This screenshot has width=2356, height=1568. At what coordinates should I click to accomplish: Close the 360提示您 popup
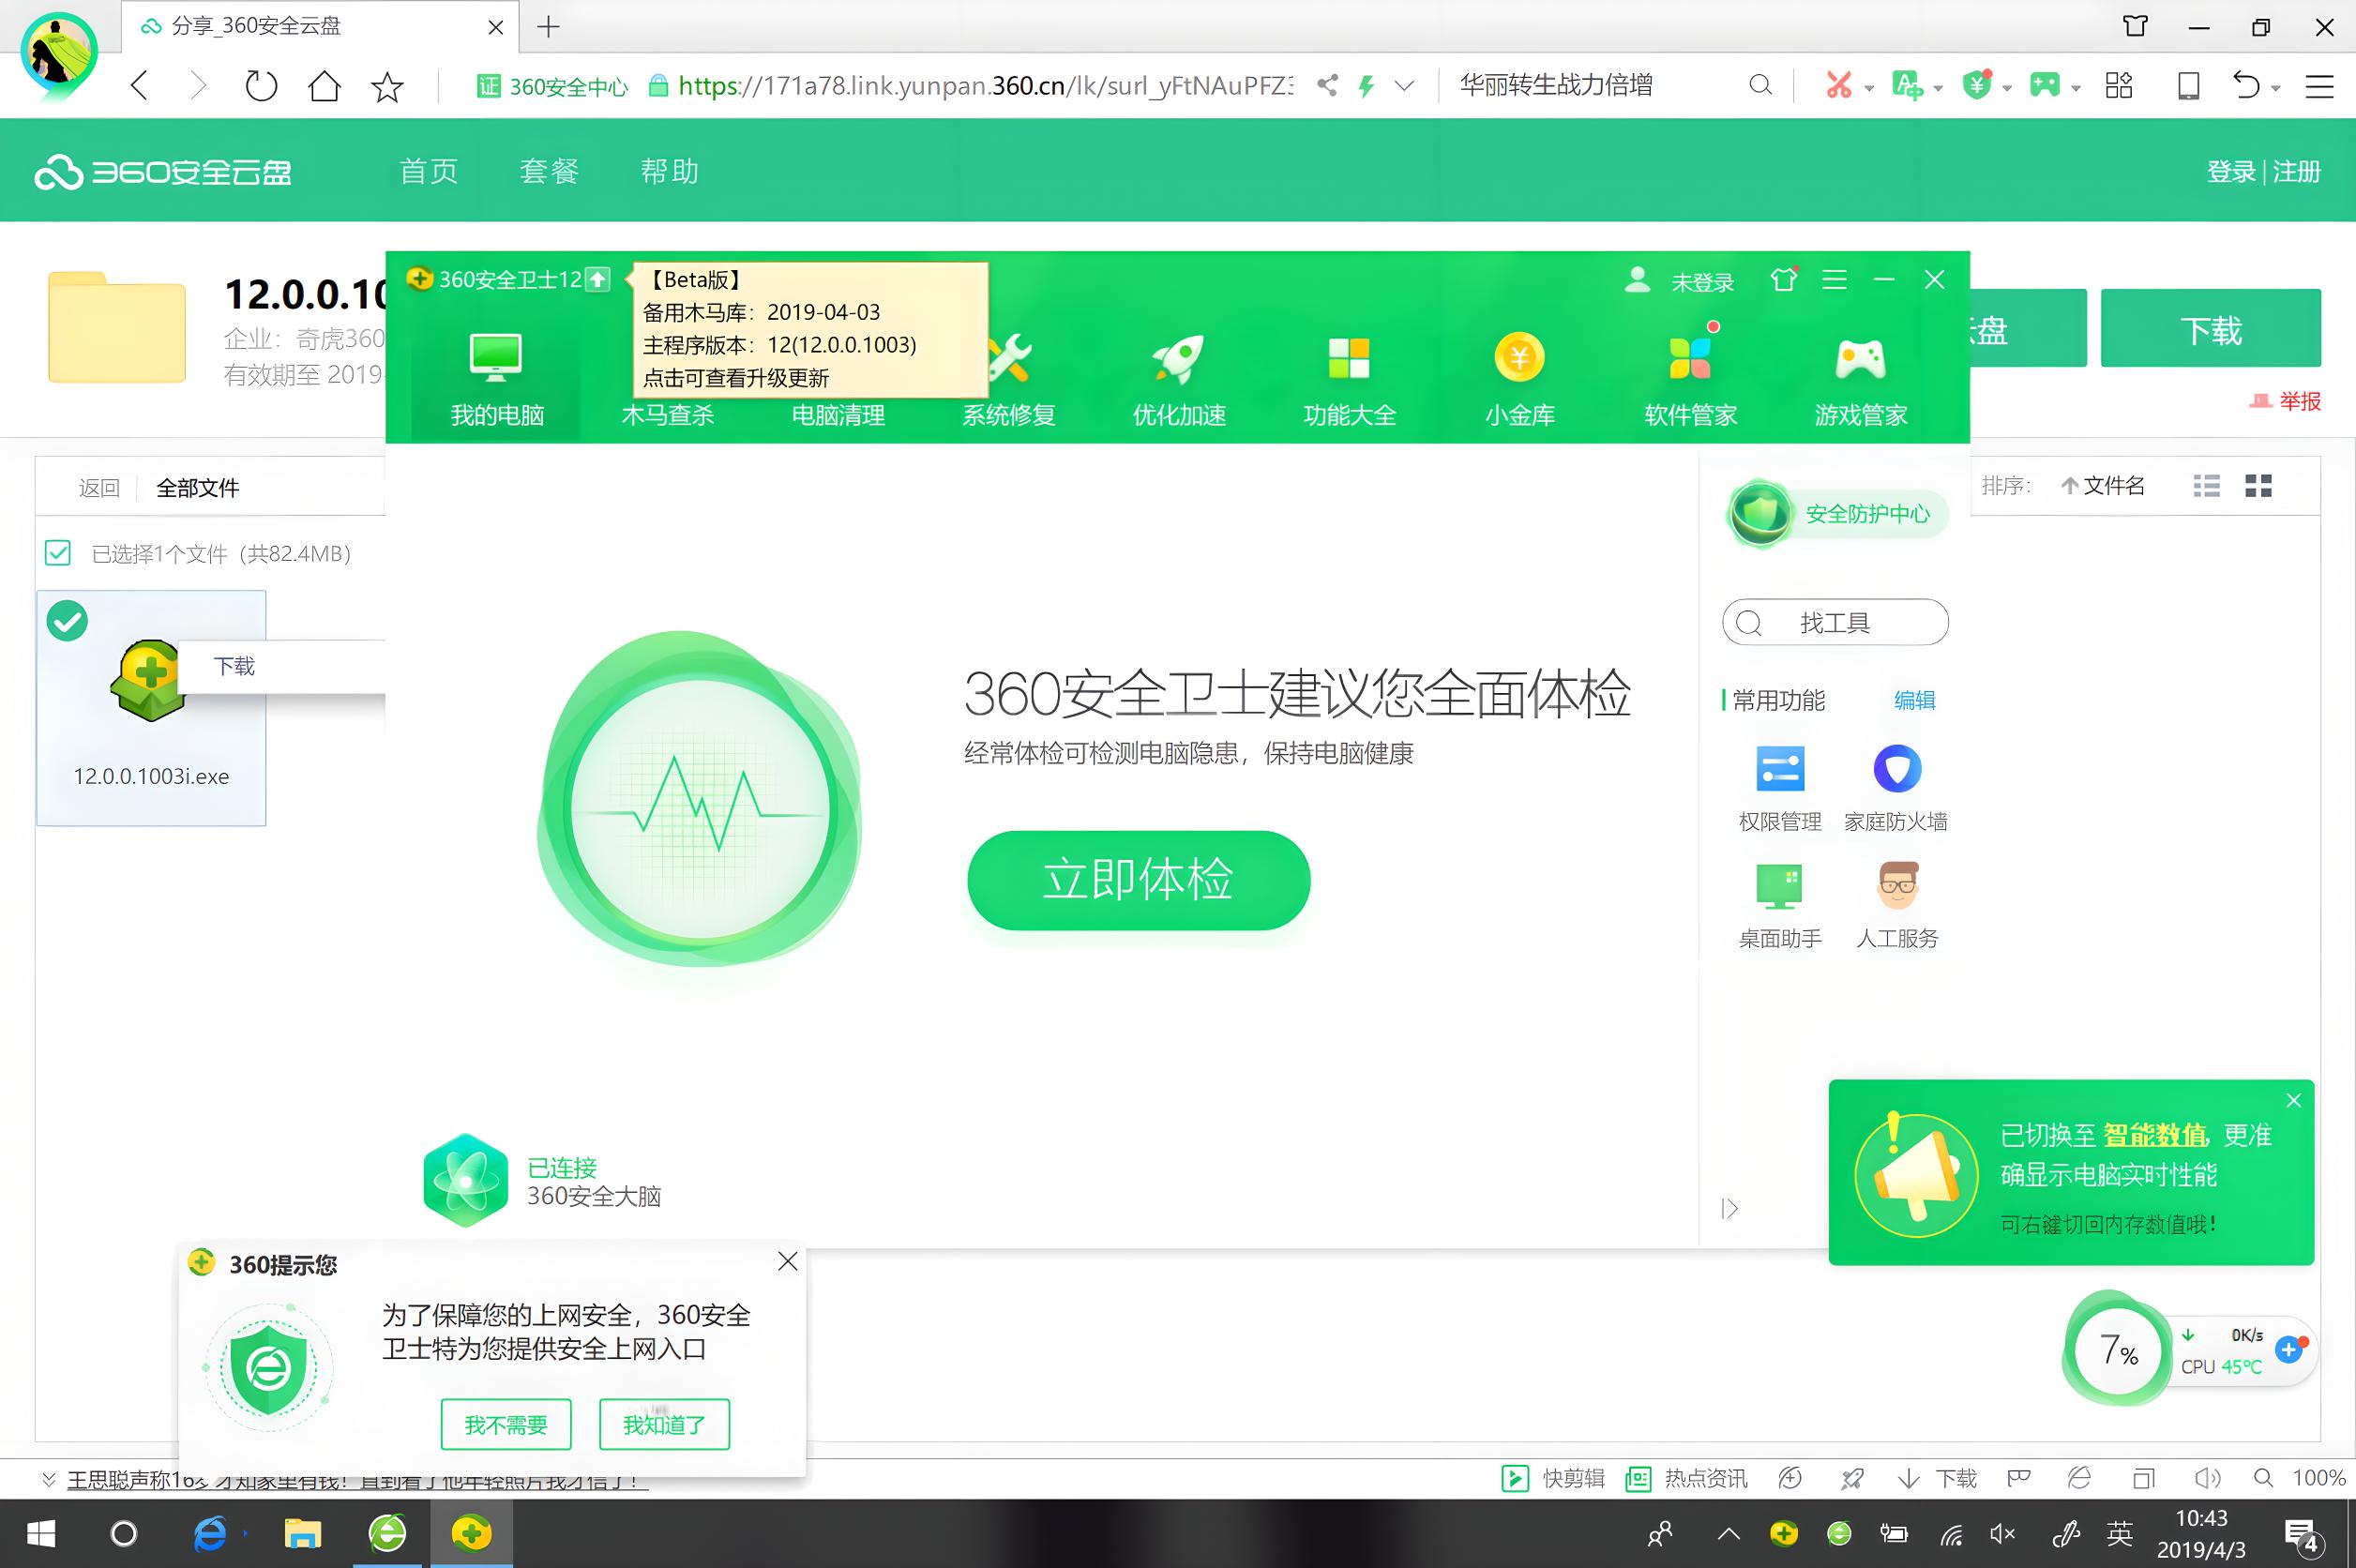pyautogui.click(x=788, y=1261)
